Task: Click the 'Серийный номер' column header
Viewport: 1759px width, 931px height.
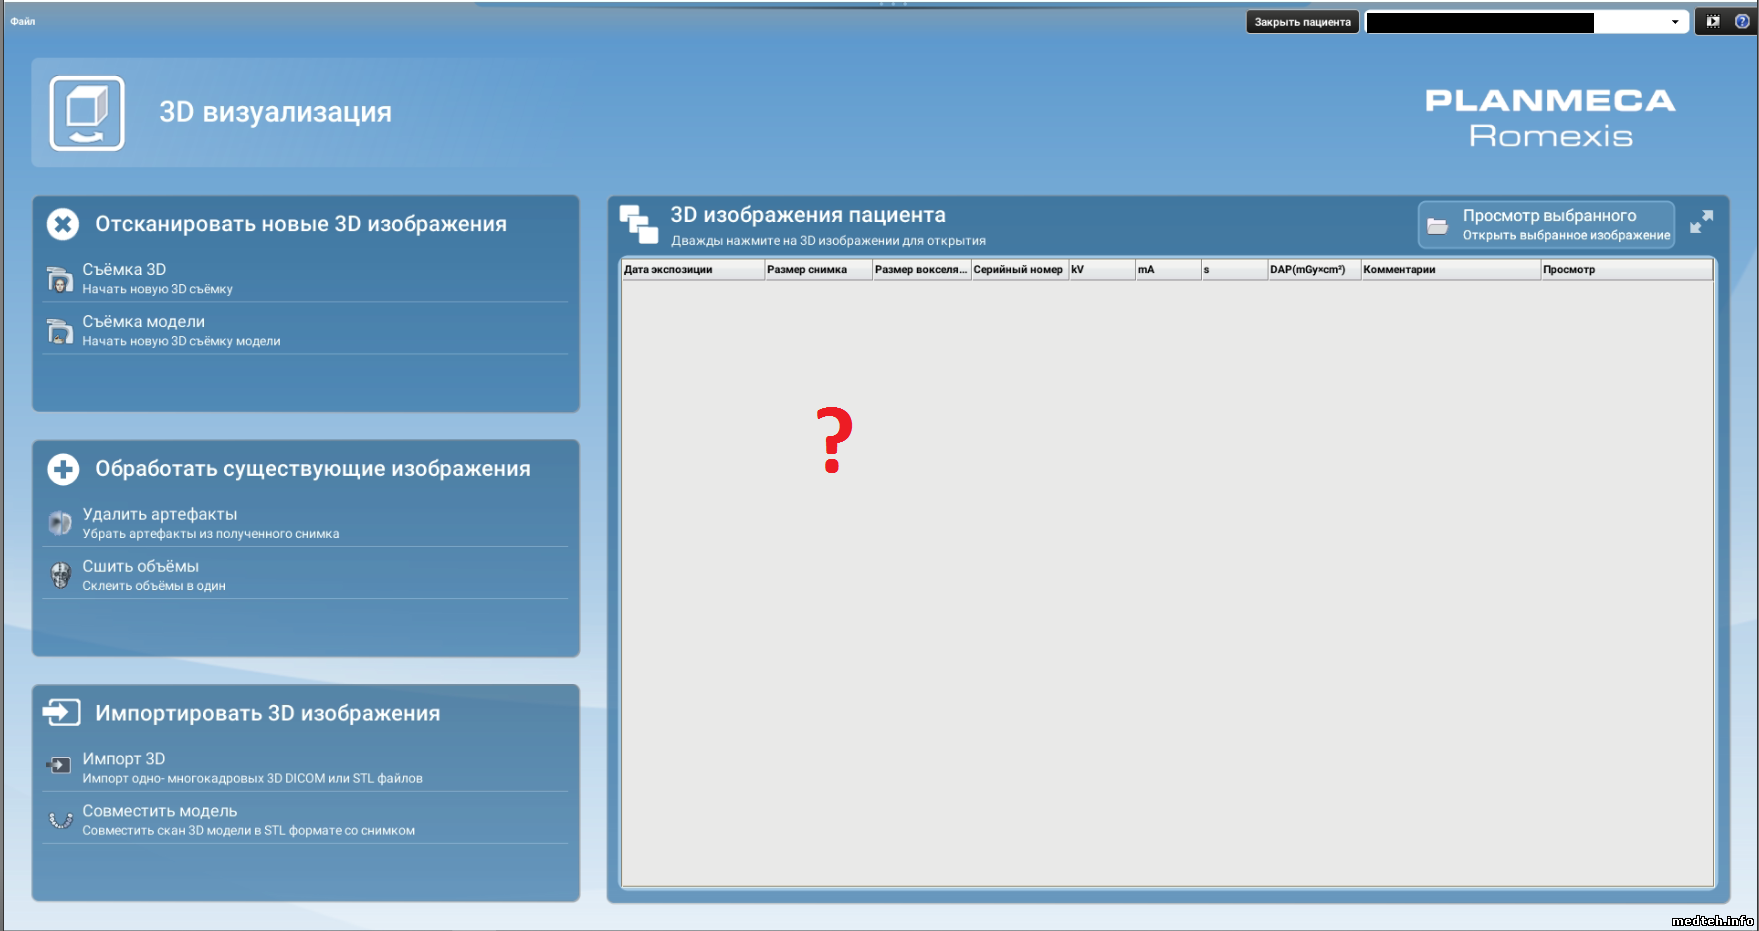Action: tap(1018, 270)
